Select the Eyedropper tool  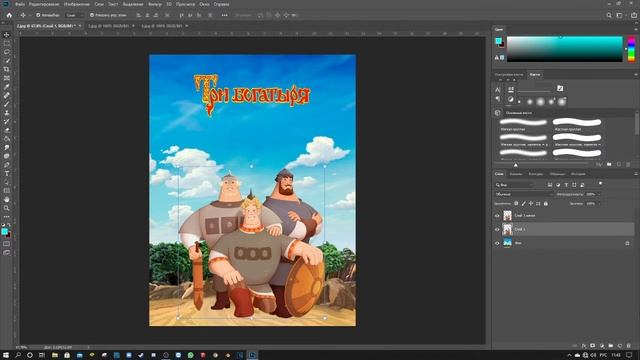(7, 87)
